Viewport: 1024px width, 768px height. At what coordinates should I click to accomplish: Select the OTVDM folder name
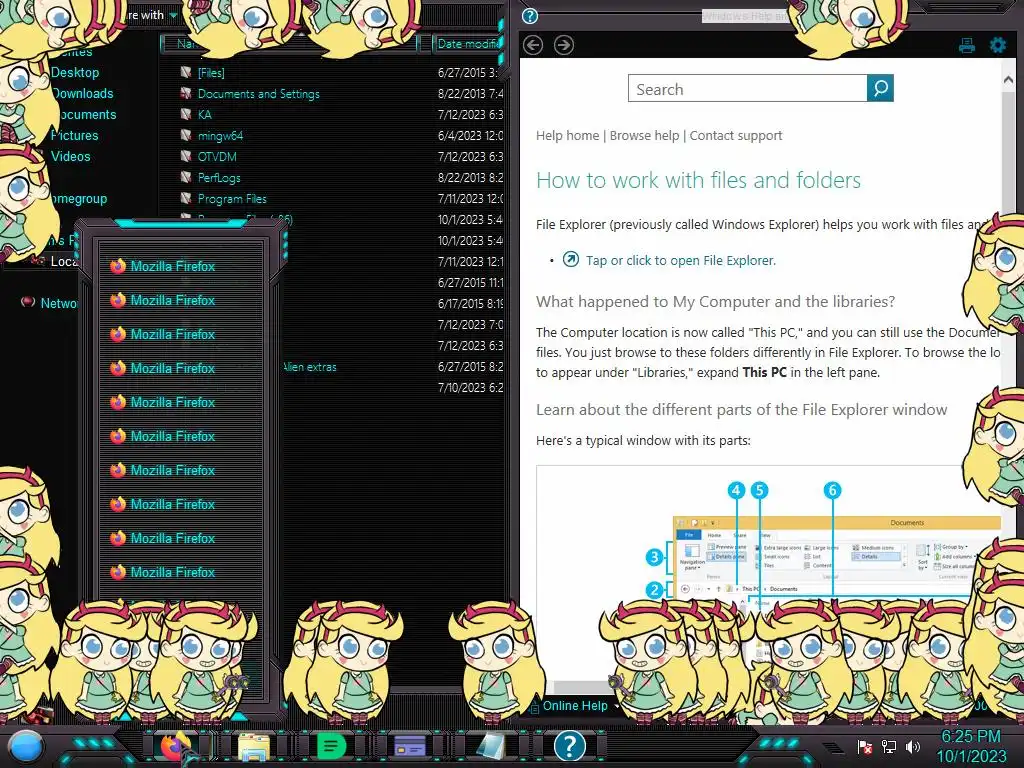[x=217, y=157]
